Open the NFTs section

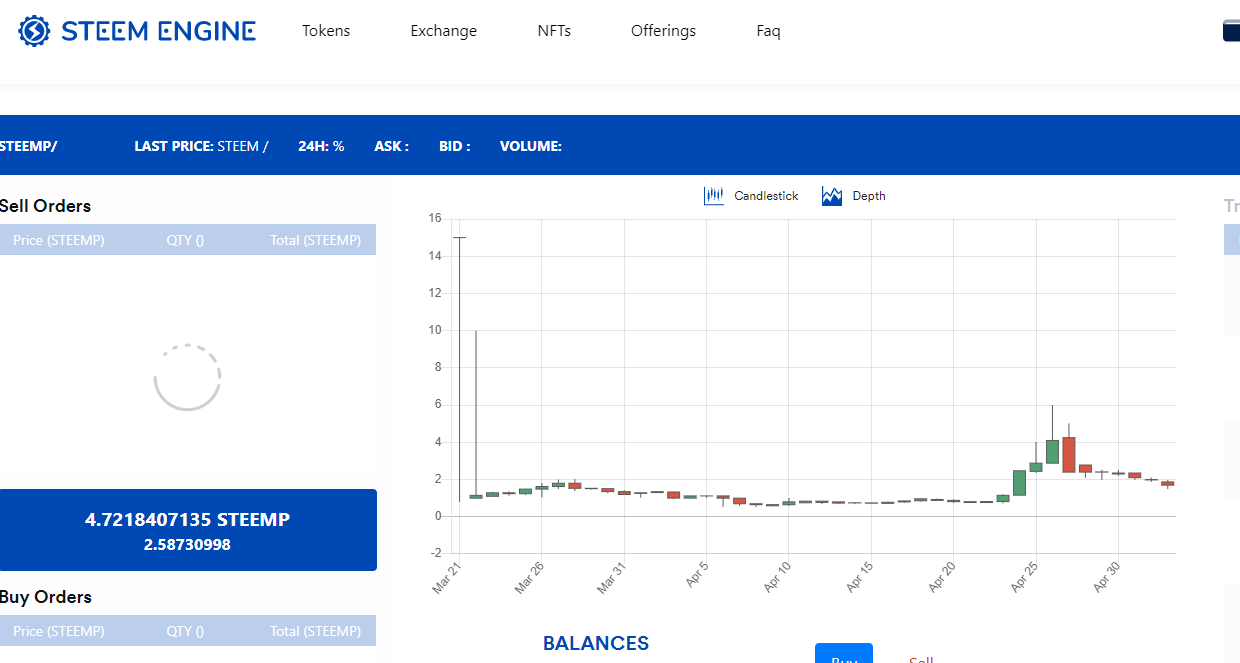554,31
